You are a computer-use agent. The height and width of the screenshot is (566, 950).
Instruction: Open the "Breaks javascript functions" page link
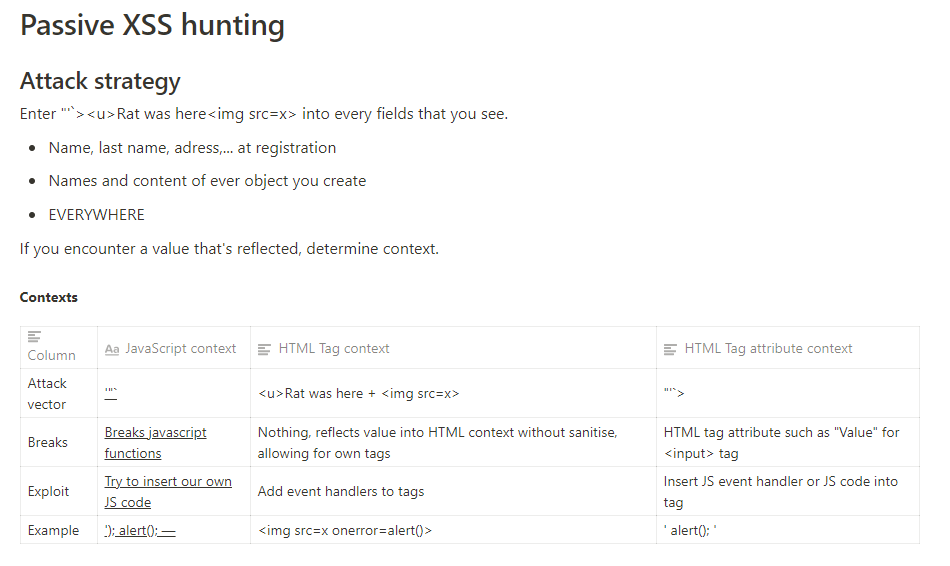[x=156, y=443]
